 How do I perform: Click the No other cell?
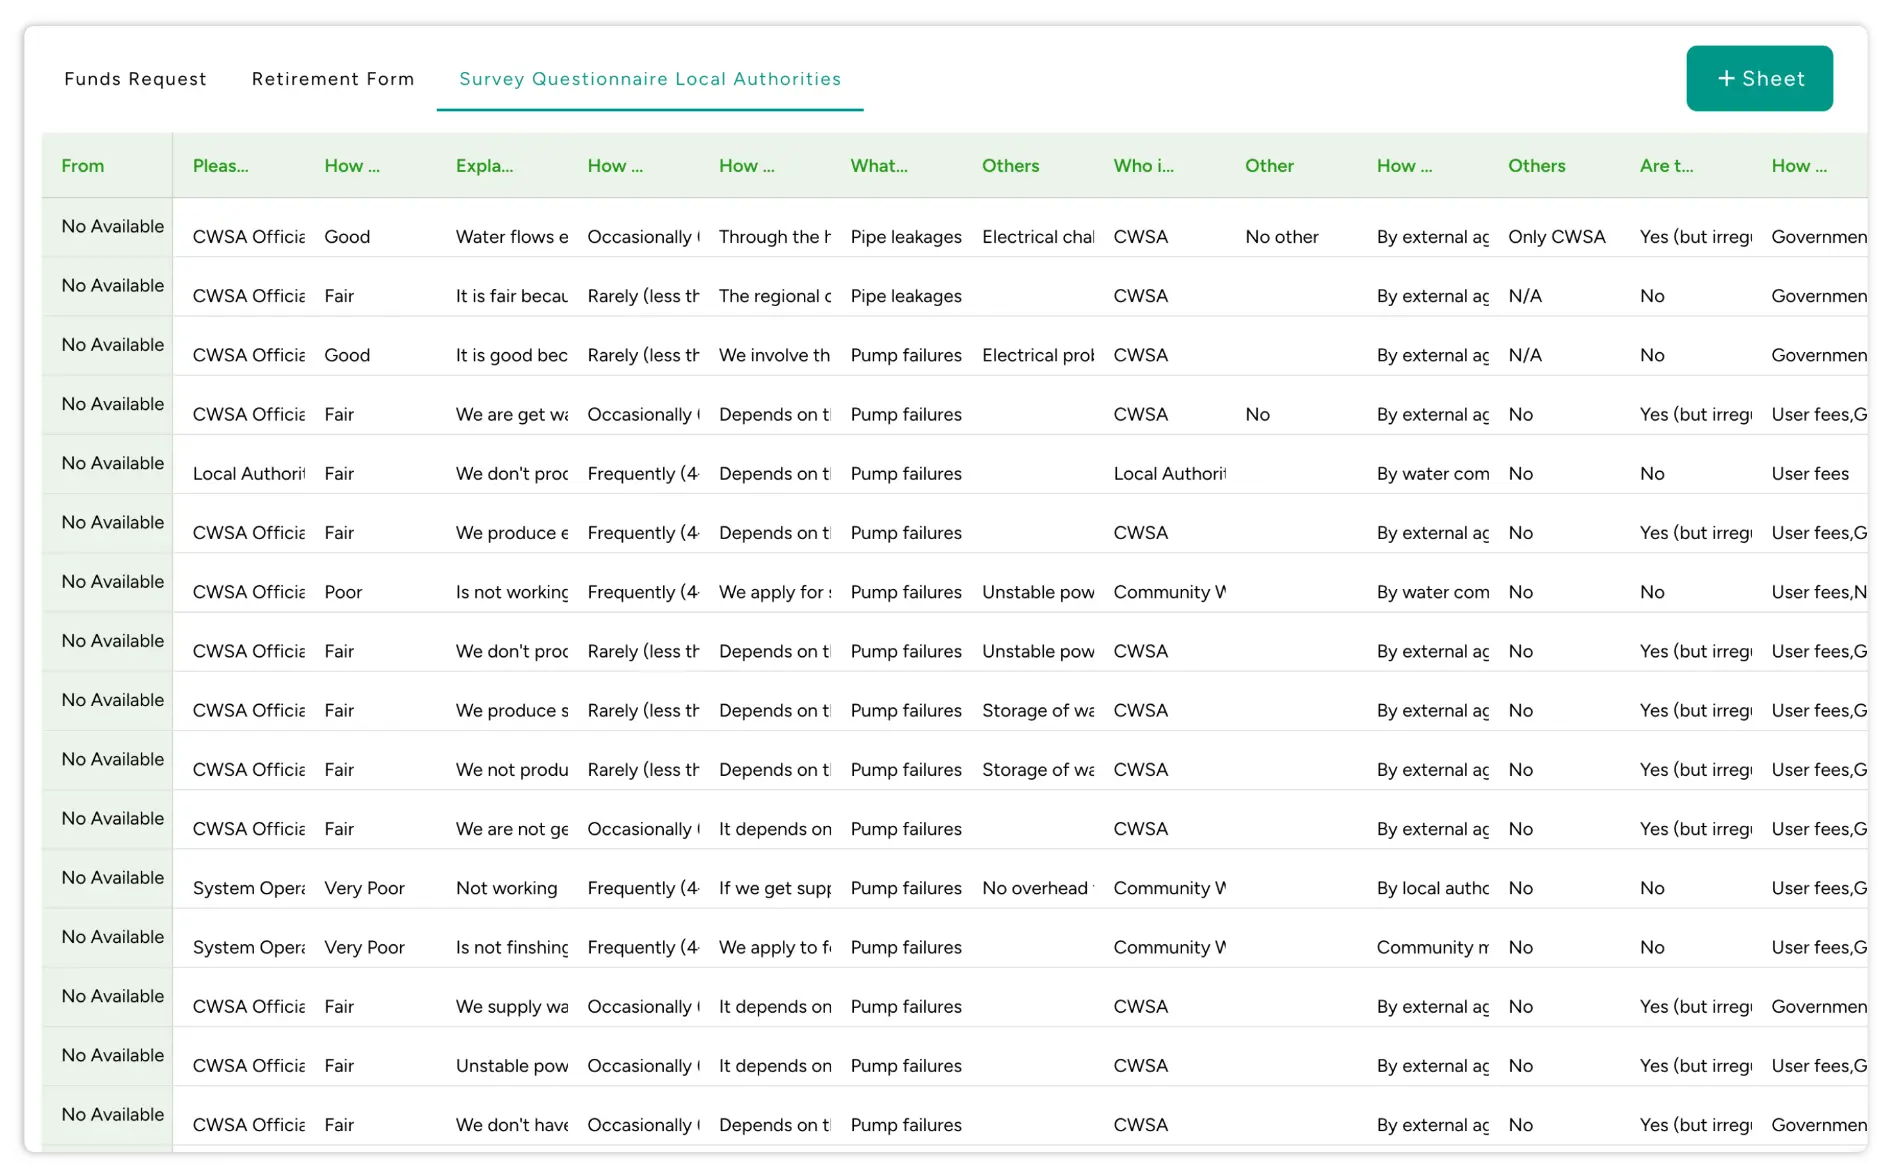pyautogui.click(x=1281, y=237)
